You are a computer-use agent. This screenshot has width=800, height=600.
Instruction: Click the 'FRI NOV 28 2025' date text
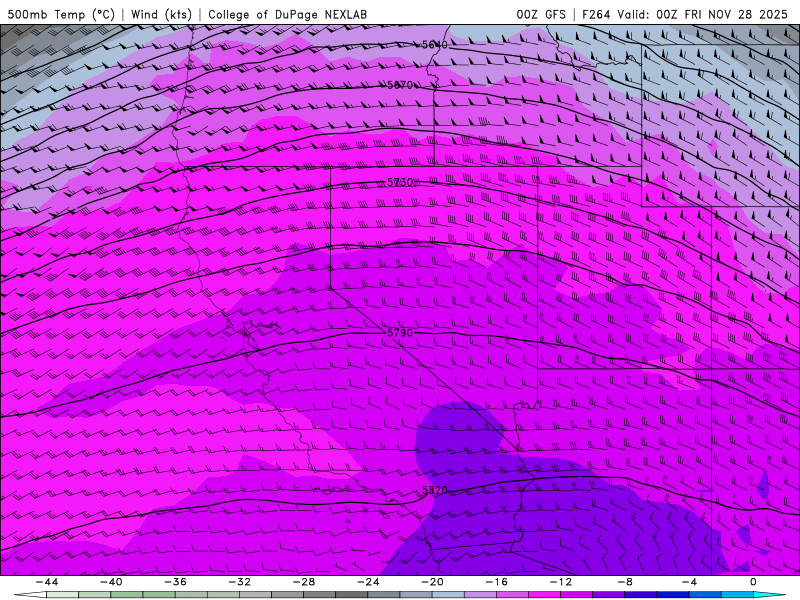(x=736, y=14)
